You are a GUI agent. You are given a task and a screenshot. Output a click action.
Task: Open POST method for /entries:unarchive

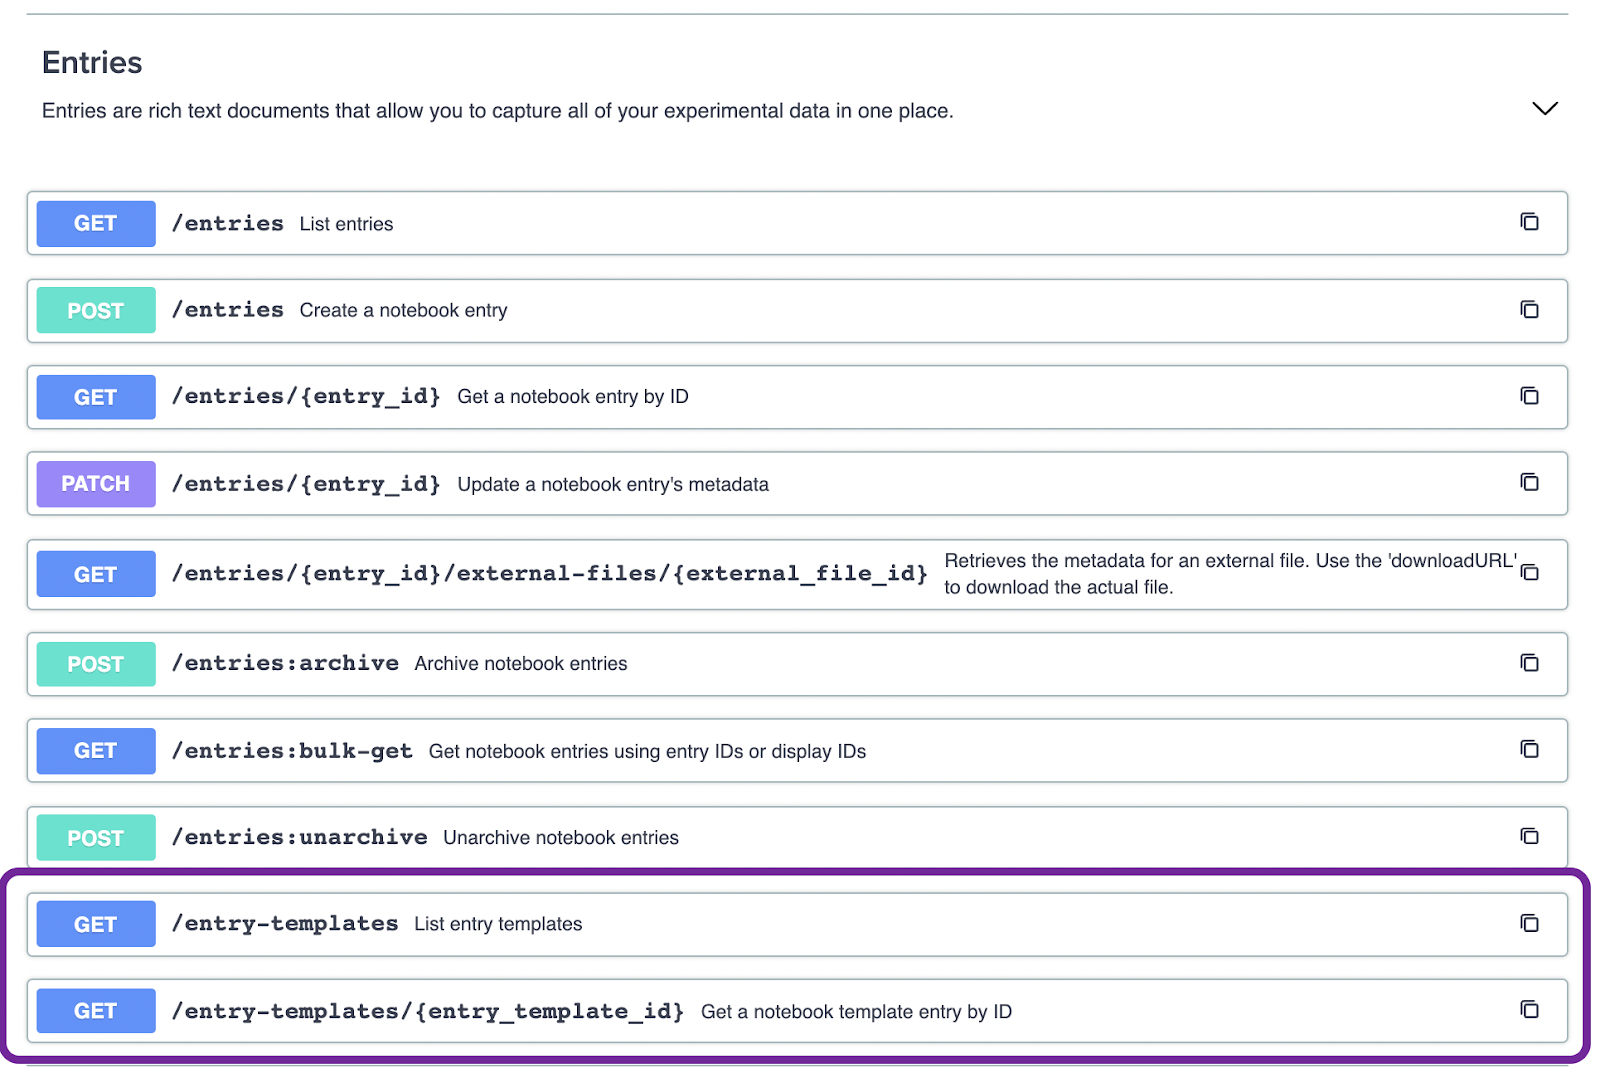[96, 838]
